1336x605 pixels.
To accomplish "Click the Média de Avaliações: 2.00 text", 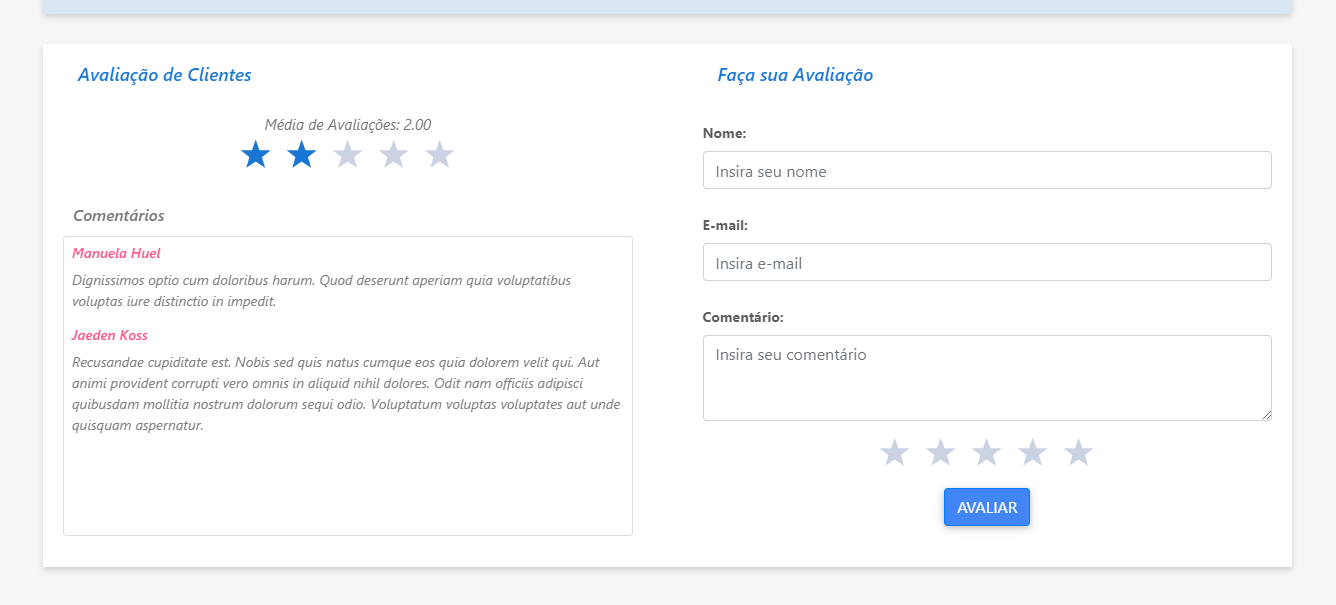I will click(x=348, y=125).
